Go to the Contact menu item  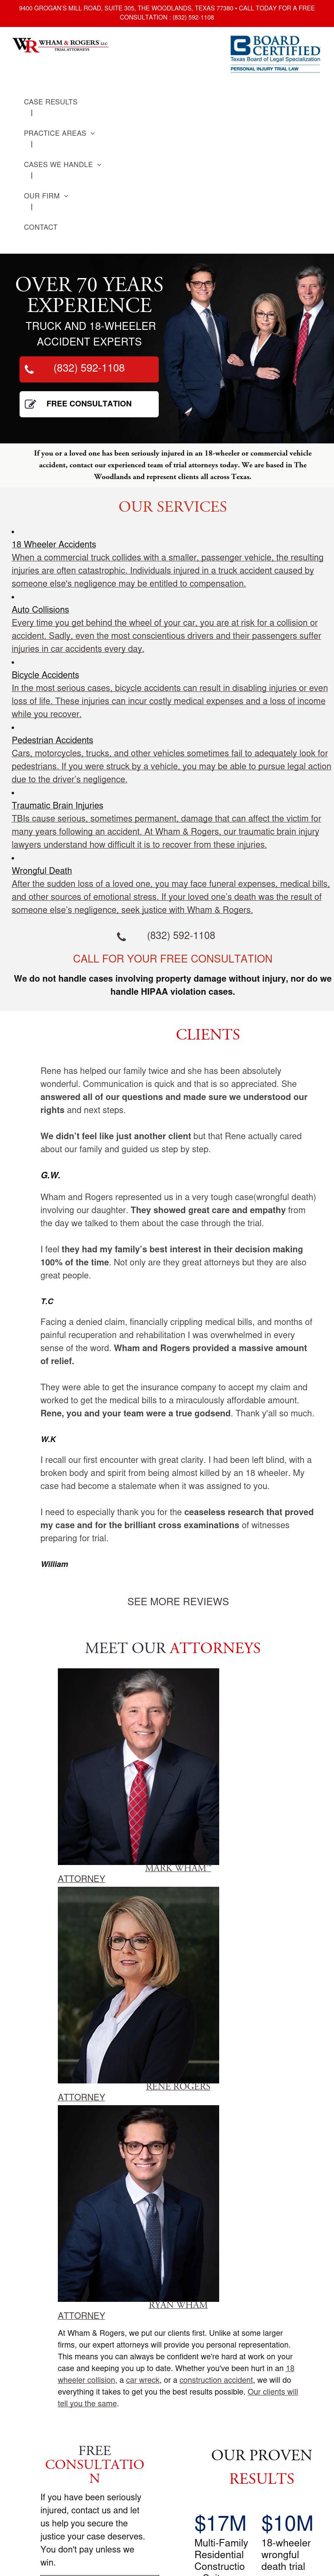point(40,227)
